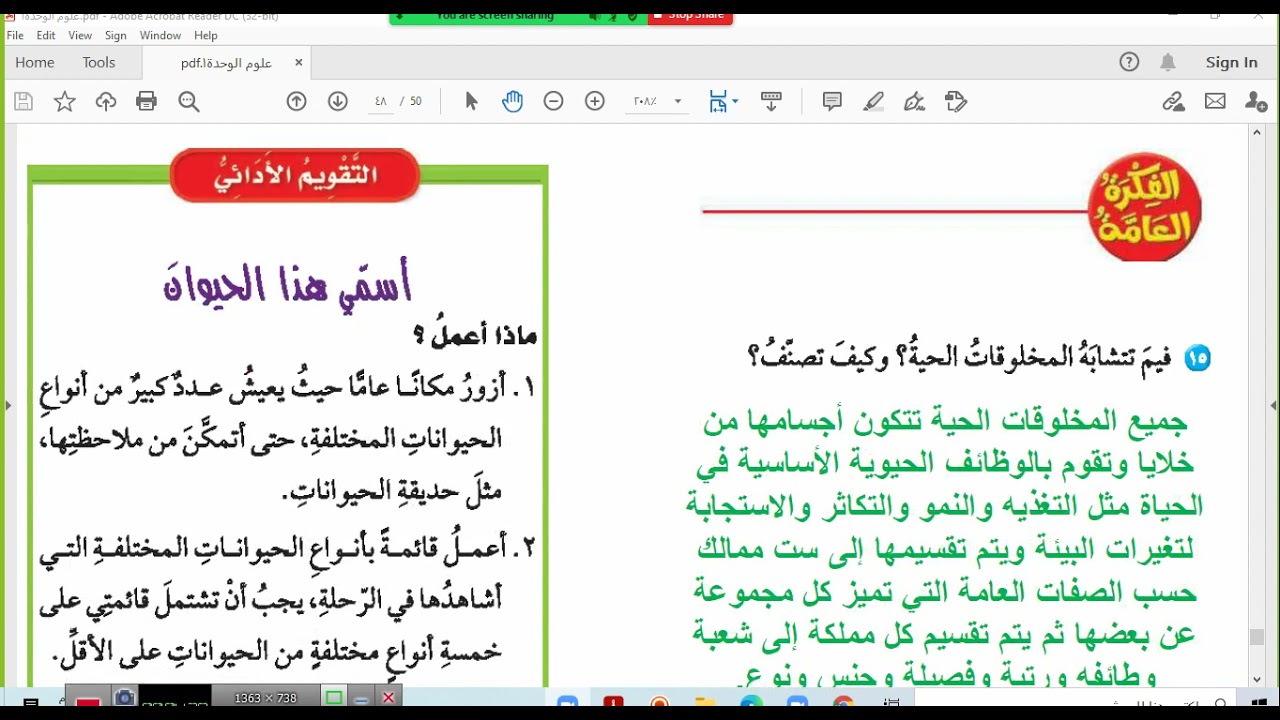Select the arrow selection tool
The width and height of the screenshot is (1280, 720).
tap(471, 101)
